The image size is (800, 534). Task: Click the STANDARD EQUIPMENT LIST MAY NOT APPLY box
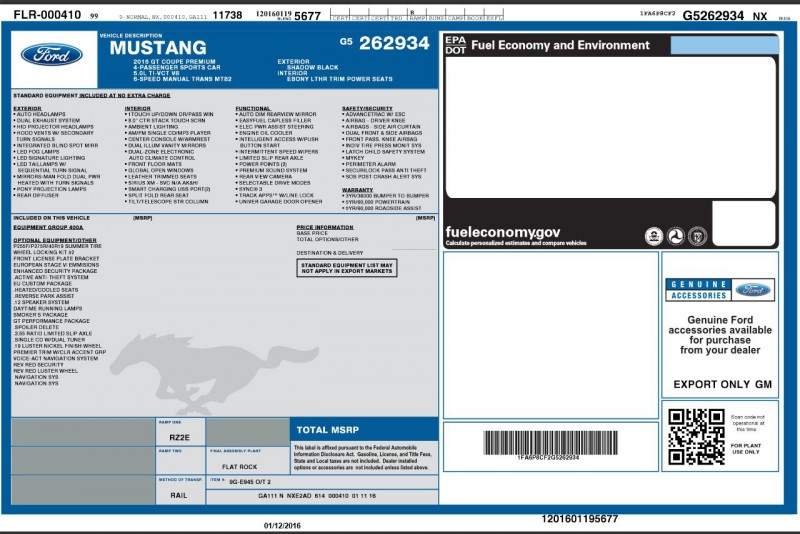347,268
